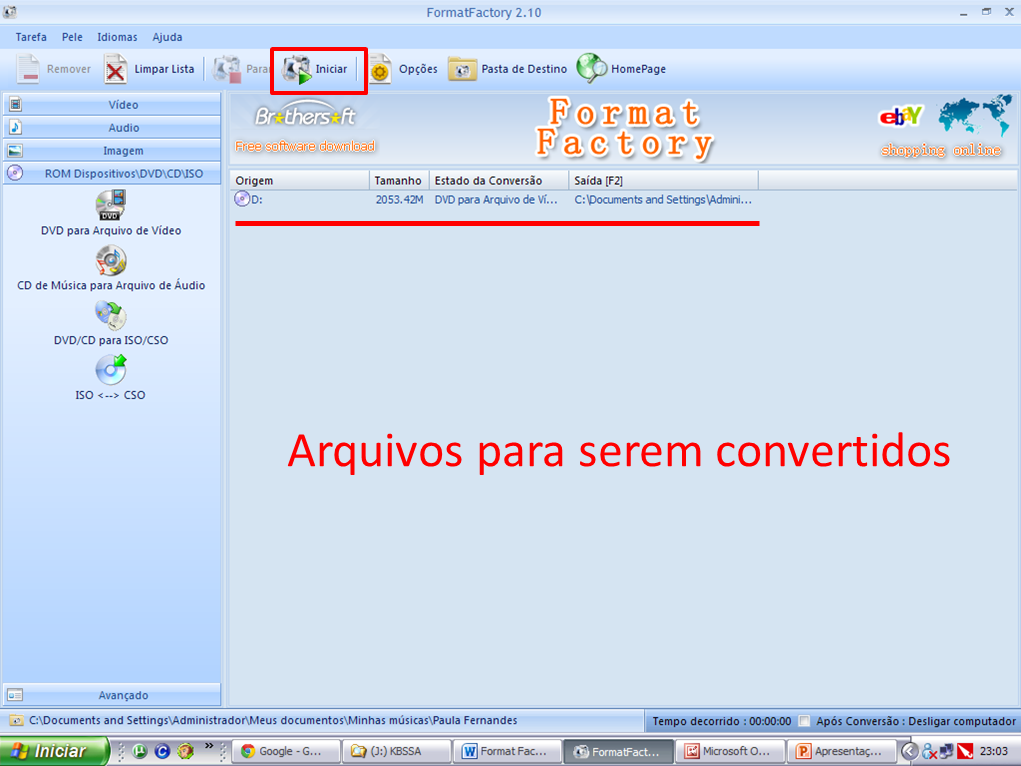Viewport: 1021px width, 766px height.
Task: Open Pasta de Destino folder icon
Action: click(462, 69)
